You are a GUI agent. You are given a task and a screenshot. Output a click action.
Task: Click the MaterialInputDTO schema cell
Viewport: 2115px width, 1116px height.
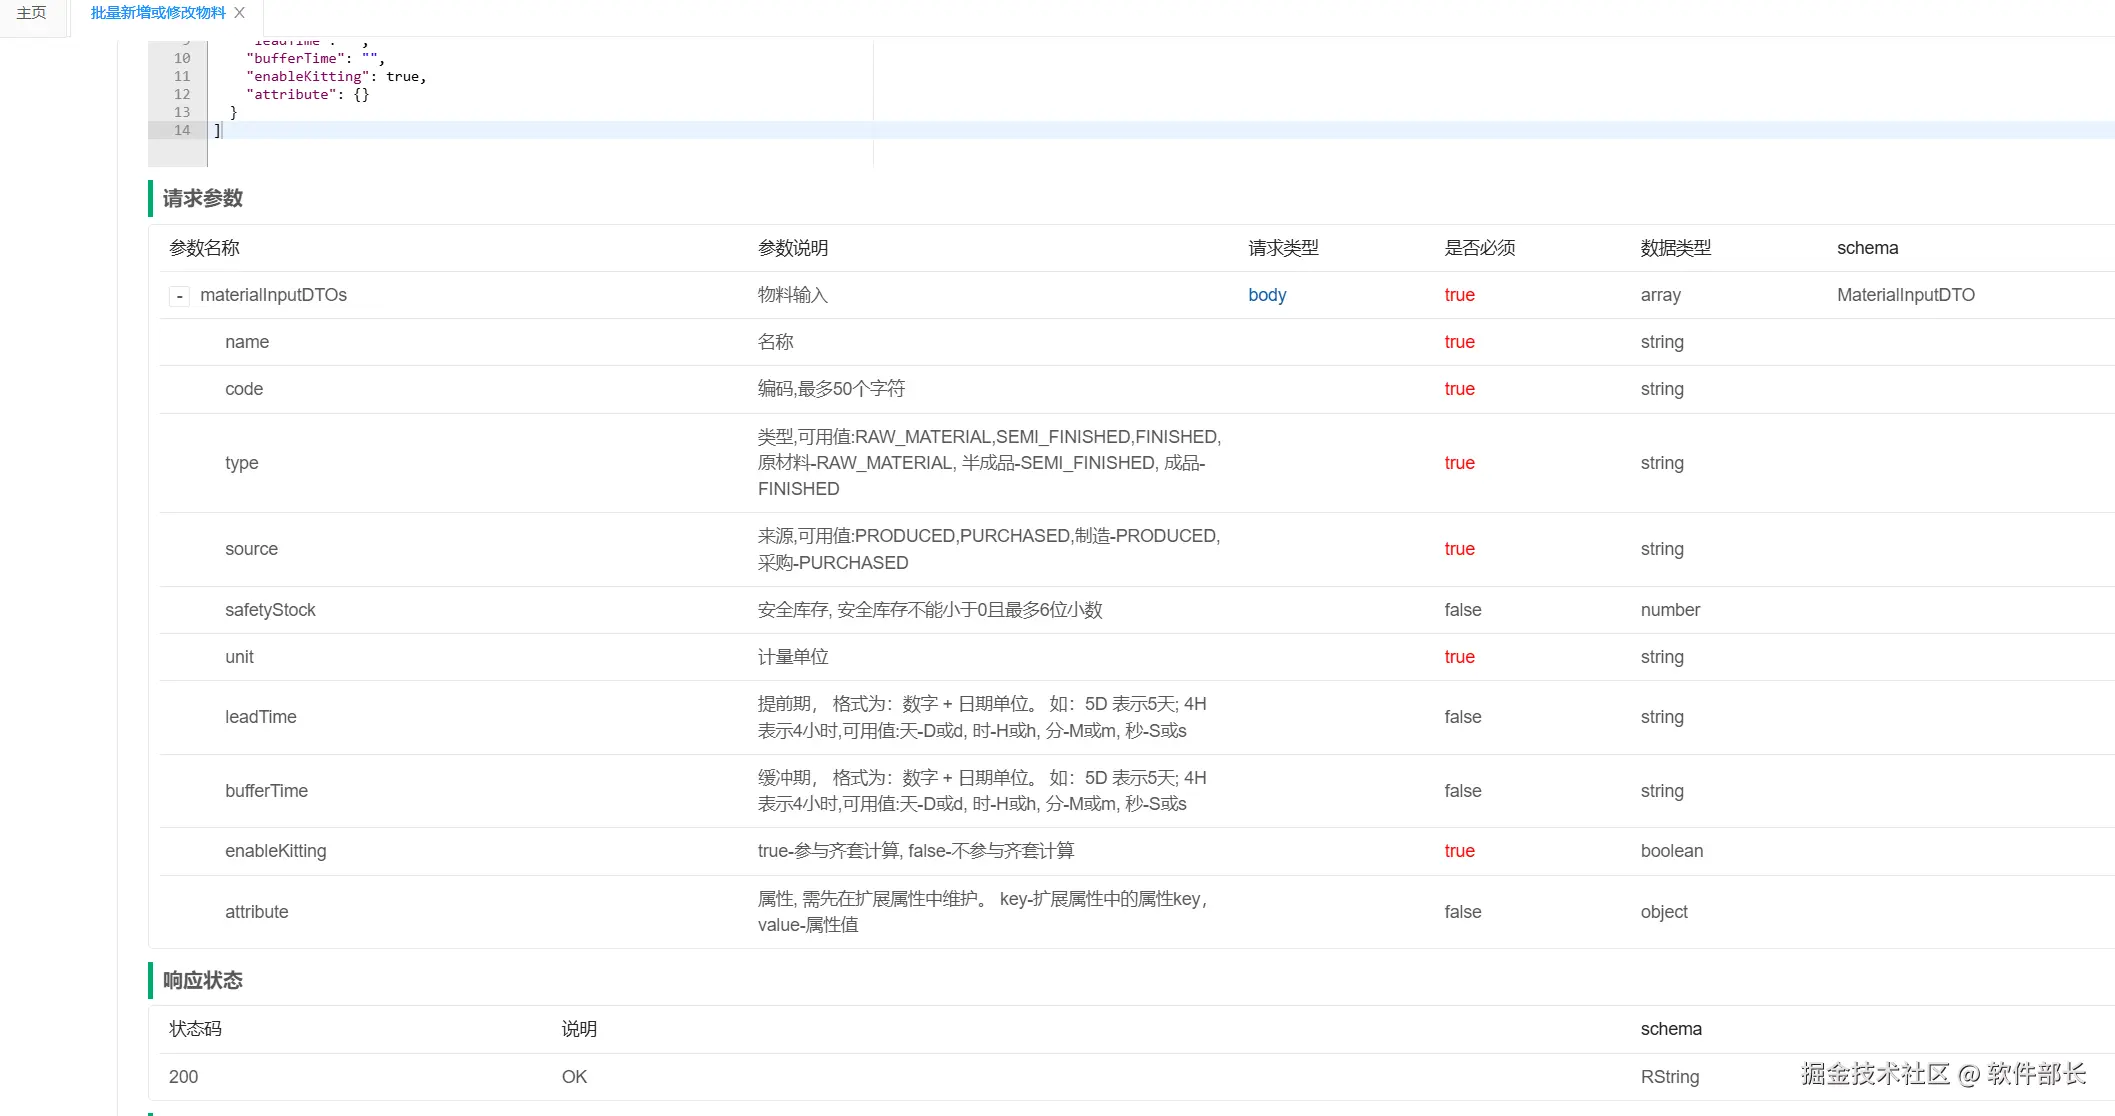1905,295
